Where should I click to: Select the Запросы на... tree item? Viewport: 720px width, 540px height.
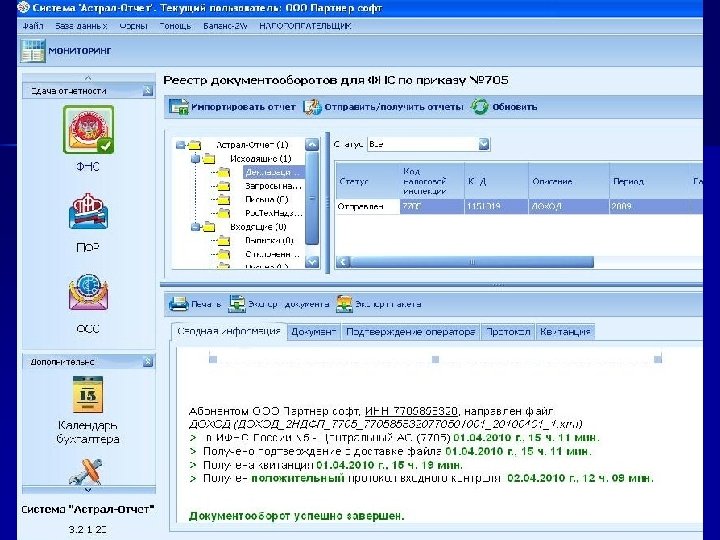click(273, 186)
